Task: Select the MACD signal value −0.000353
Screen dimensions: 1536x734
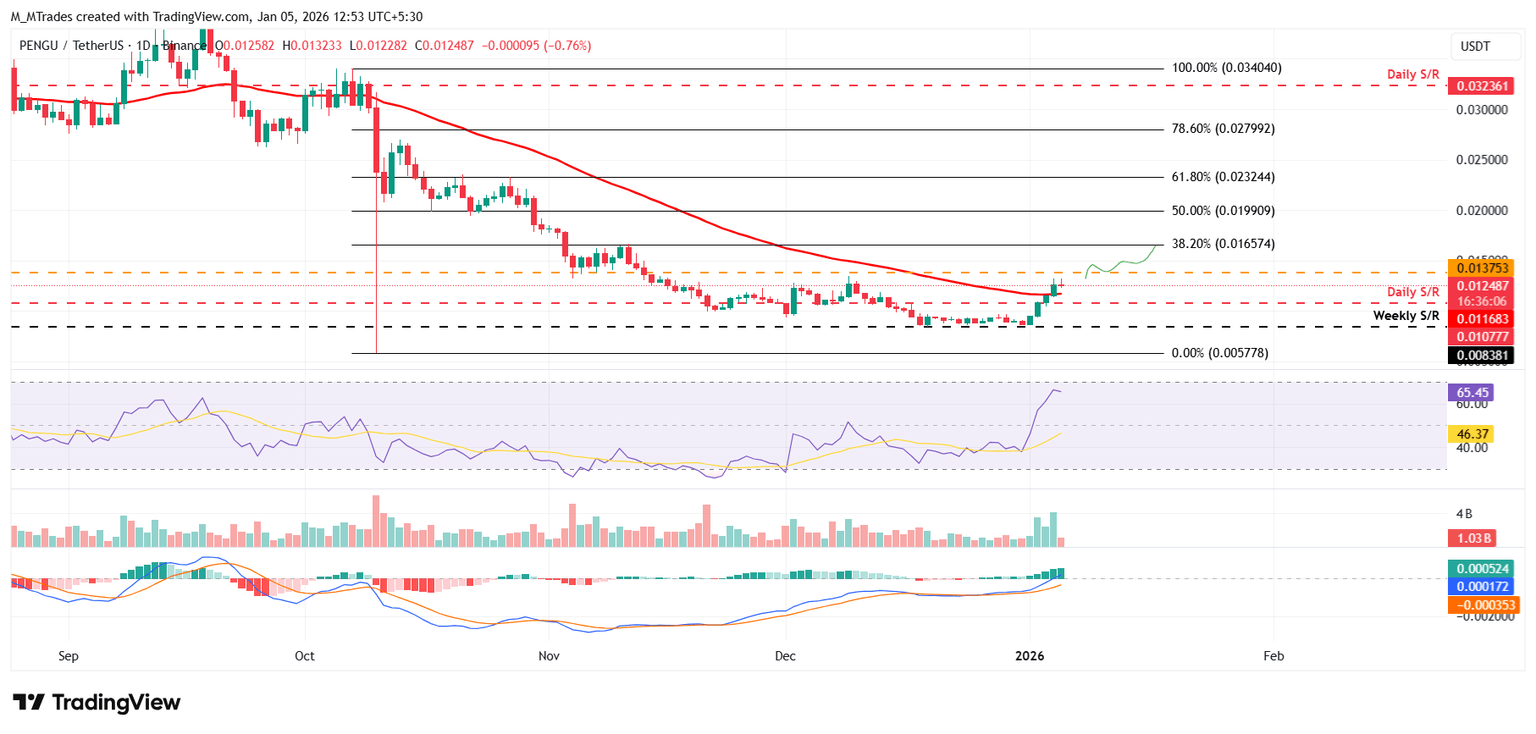Action: tap(1481, 605)
